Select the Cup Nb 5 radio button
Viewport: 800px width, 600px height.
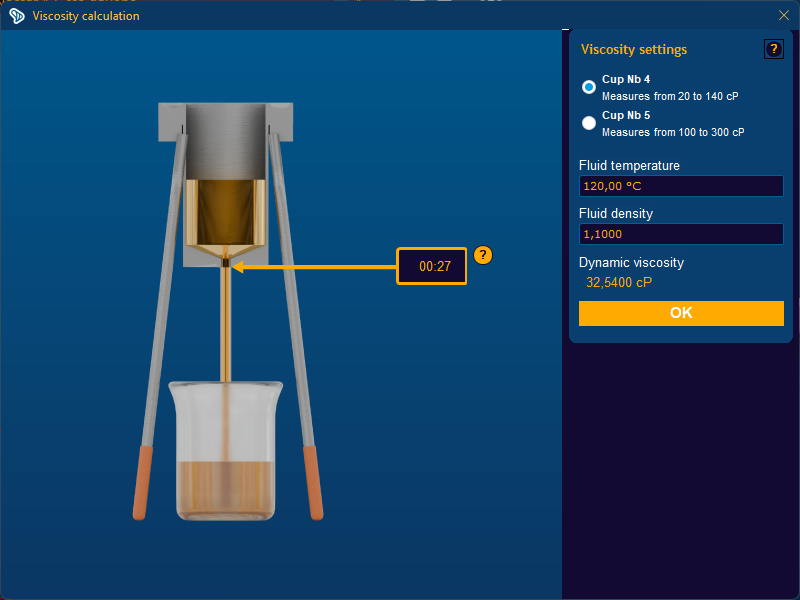click(x=589, y=123)
